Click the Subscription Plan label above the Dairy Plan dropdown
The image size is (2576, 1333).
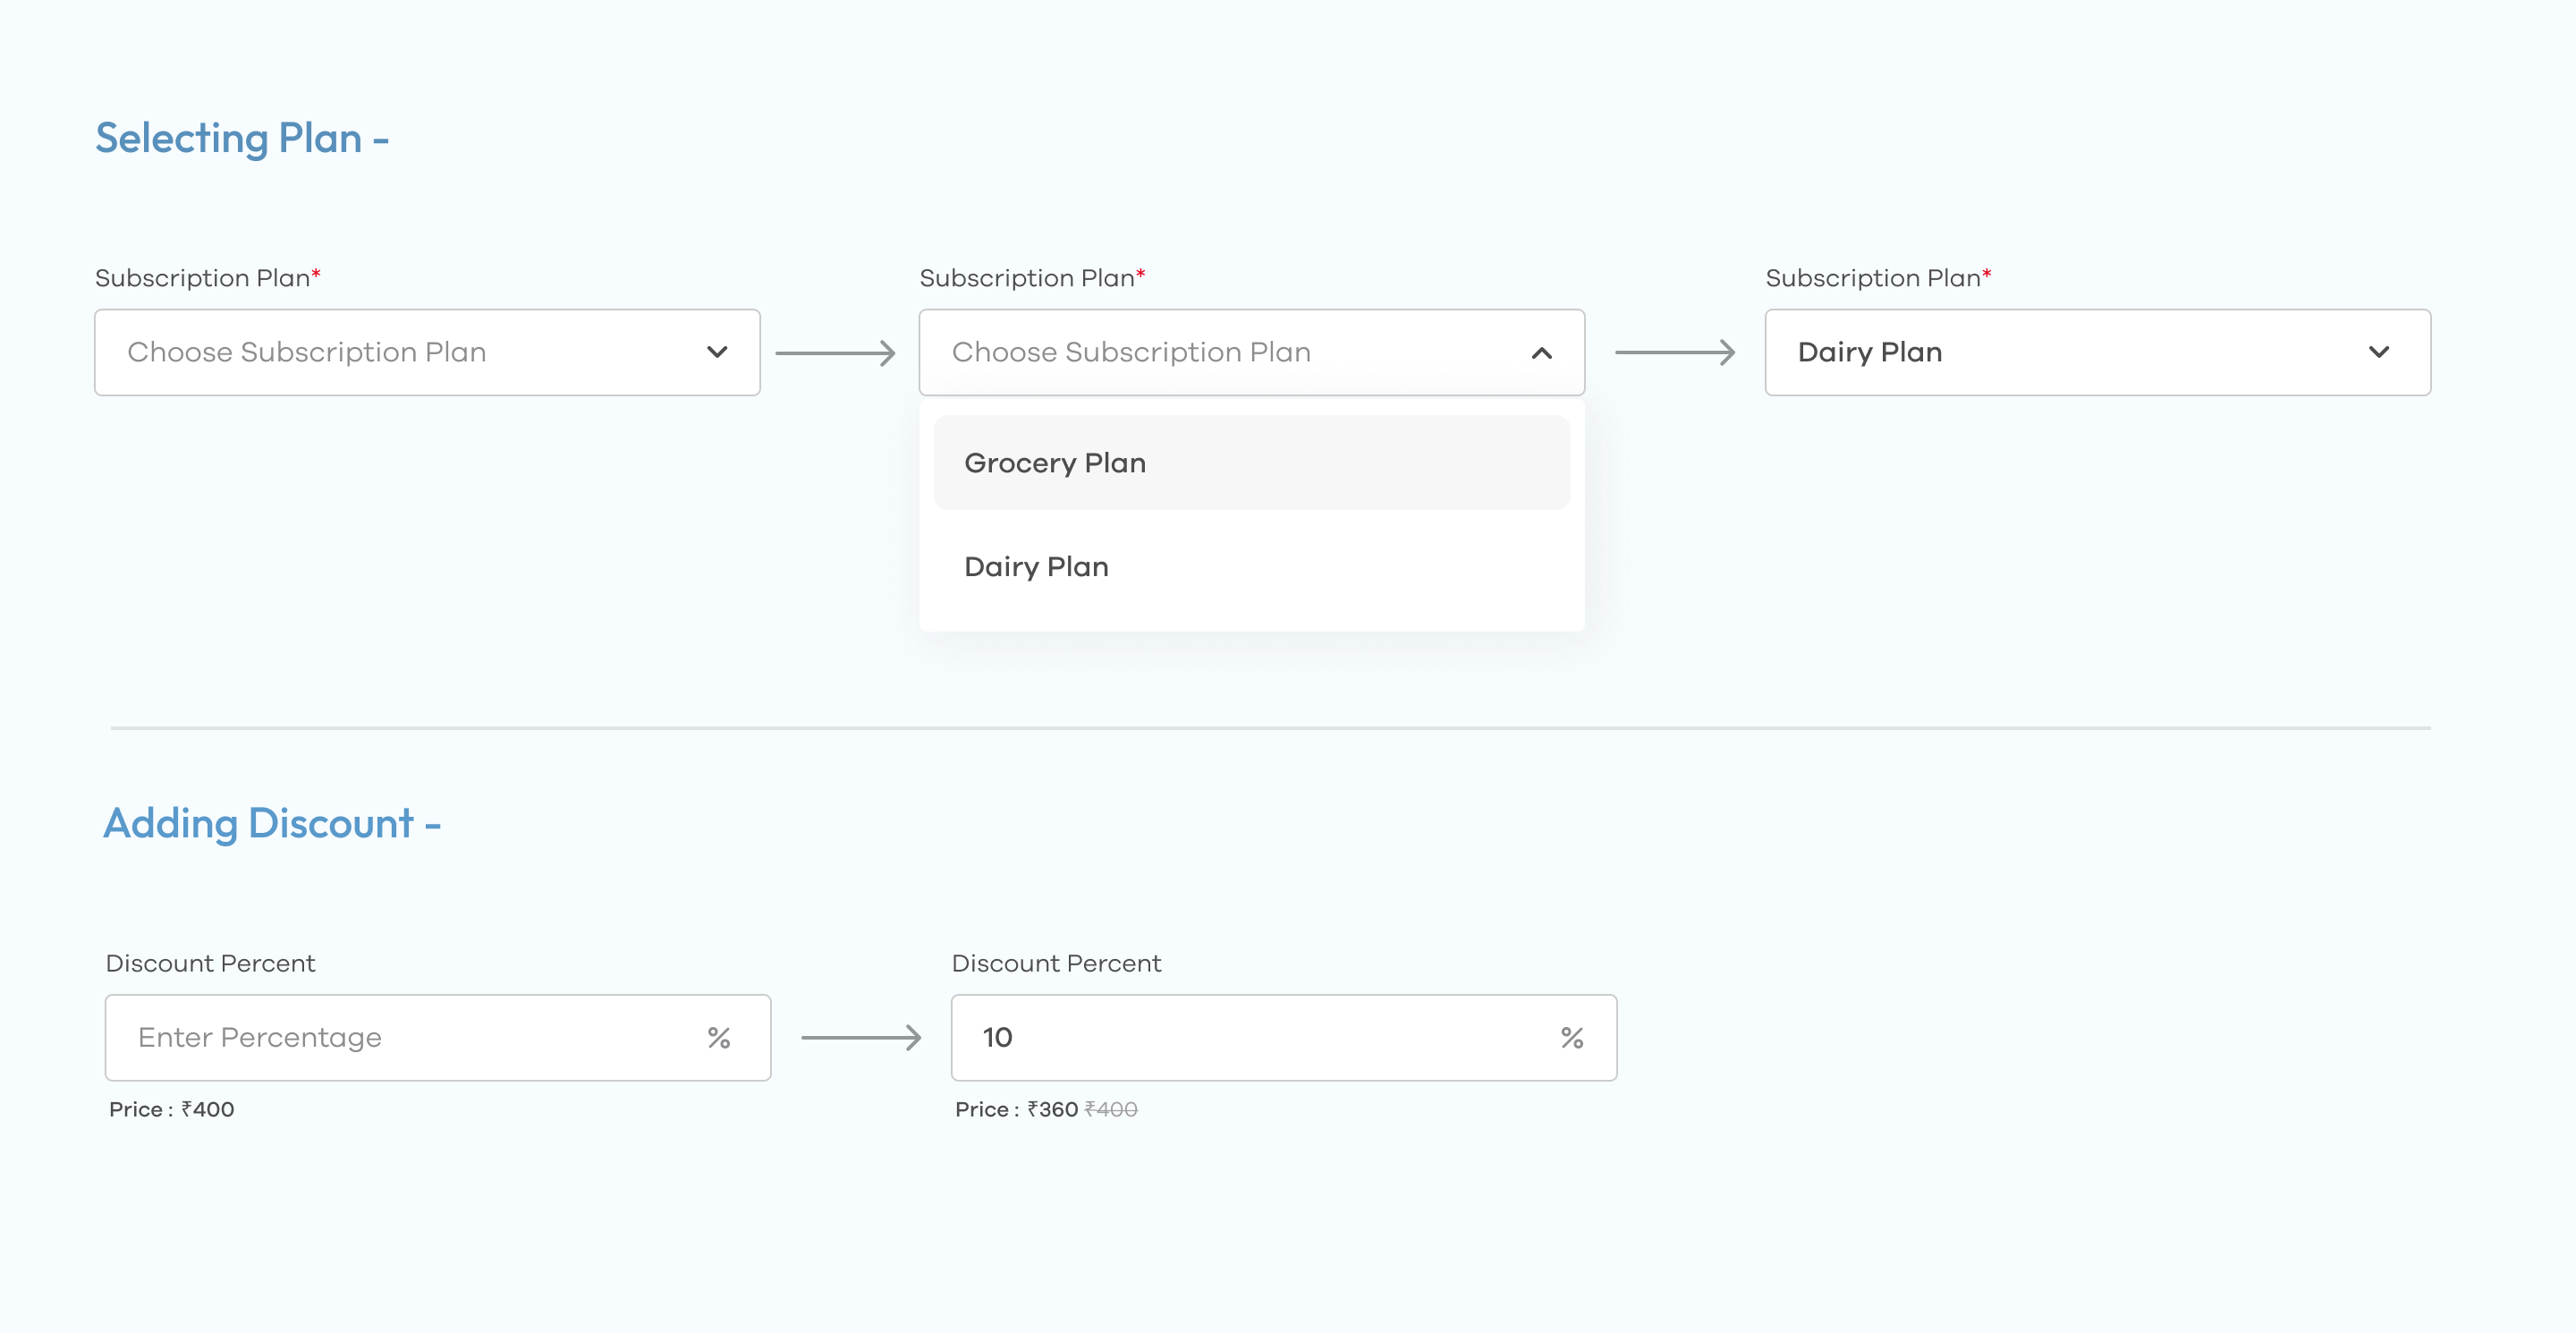(x=1878, y=278)
